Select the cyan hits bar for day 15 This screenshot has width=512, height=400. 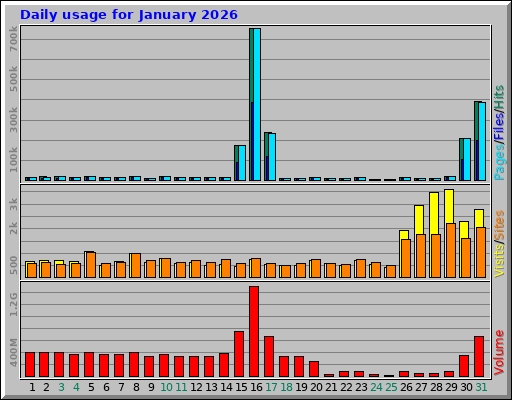242,163
